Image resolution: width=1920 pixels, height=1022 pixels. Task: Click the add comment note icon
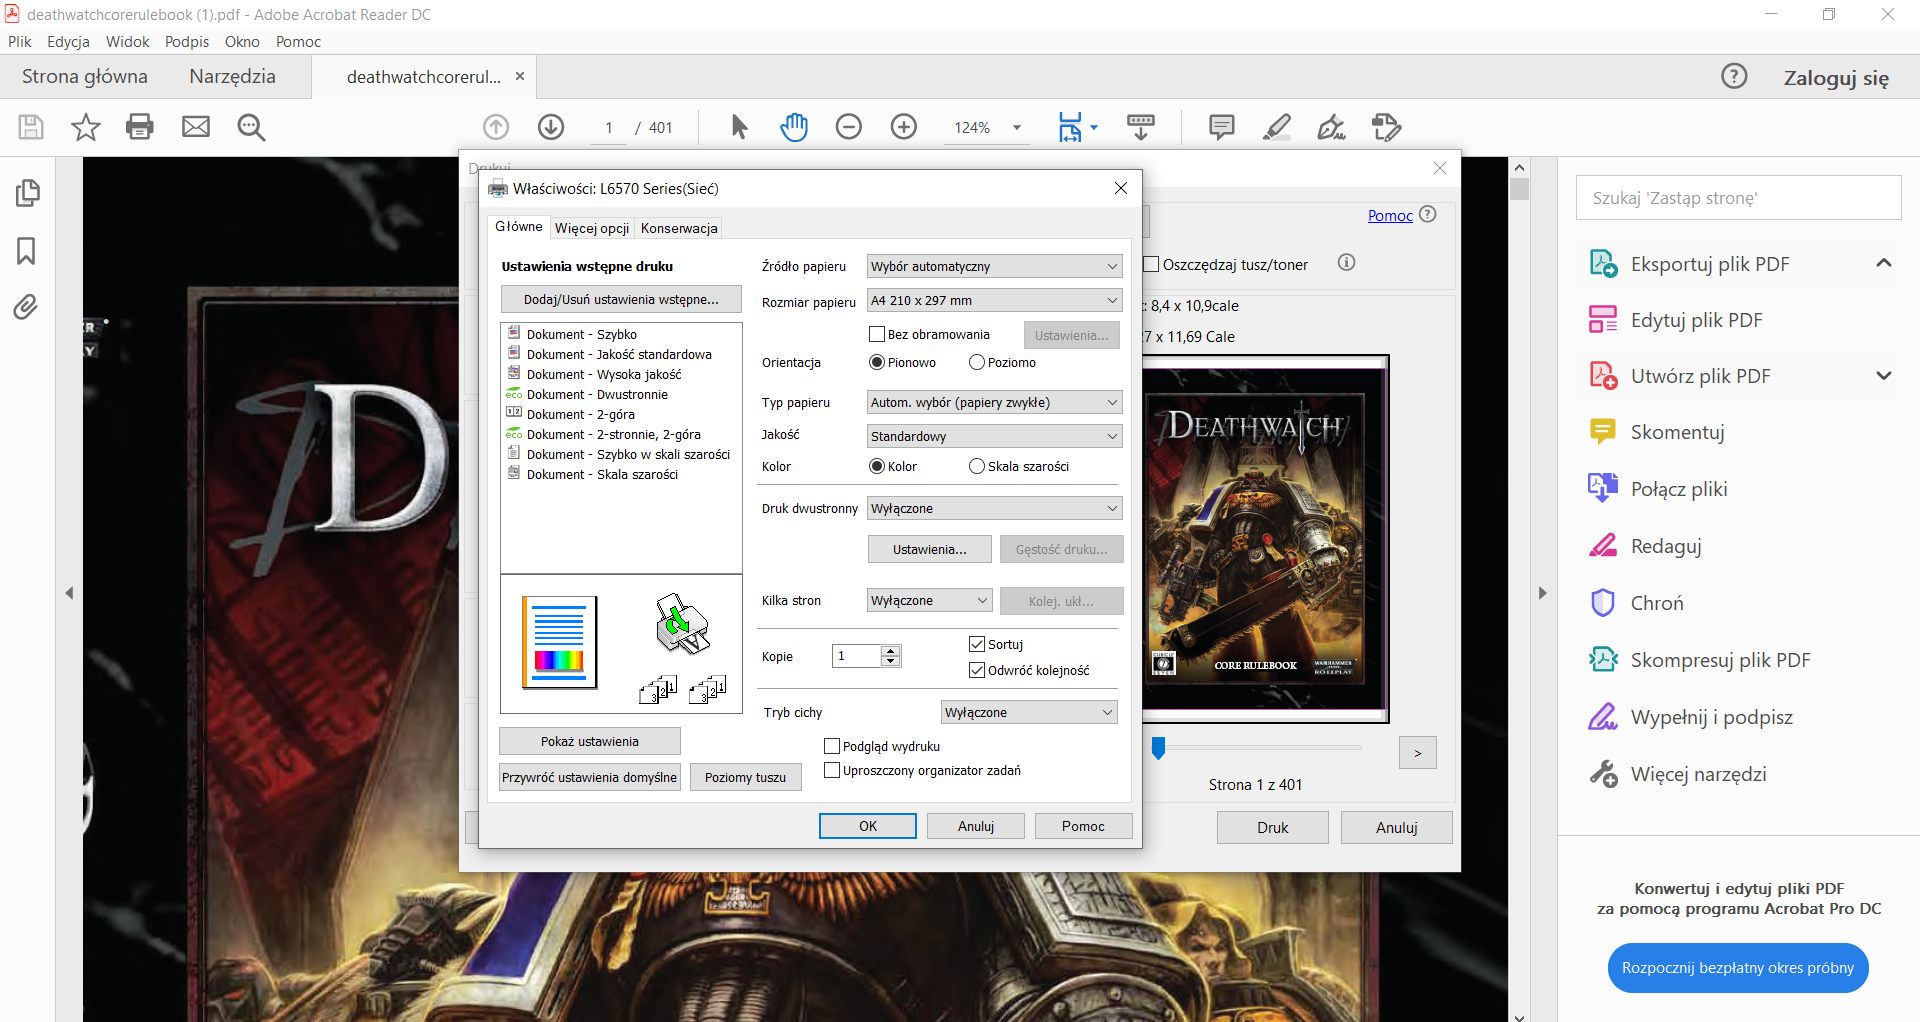pyautogui.click(x=1221, y=127)
